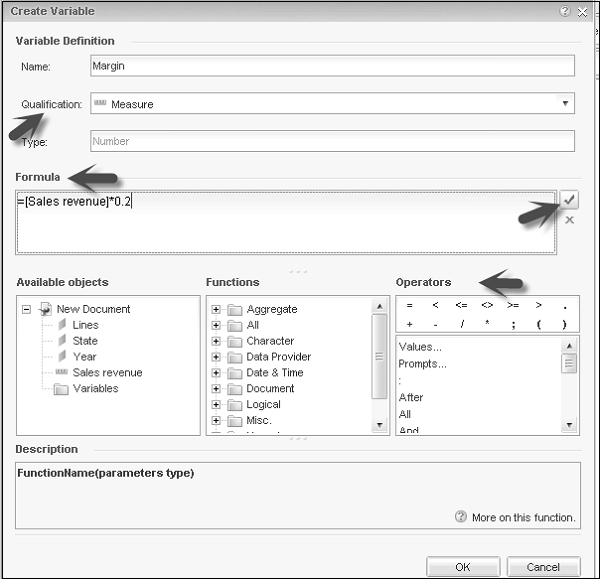This screenshot has height=579, width=600.
Task: Select the State dimension object
Action: (x=85, y=341)
